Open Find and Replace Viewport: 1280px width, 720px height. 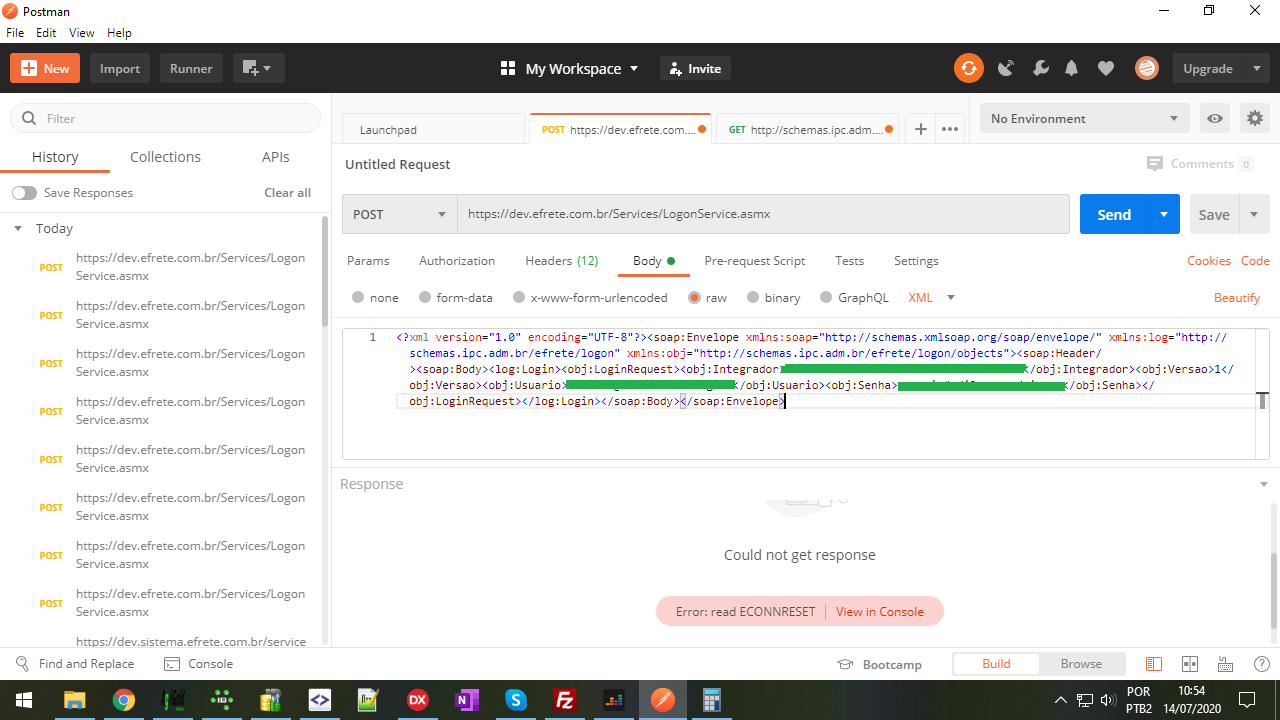tap(75, 664)
